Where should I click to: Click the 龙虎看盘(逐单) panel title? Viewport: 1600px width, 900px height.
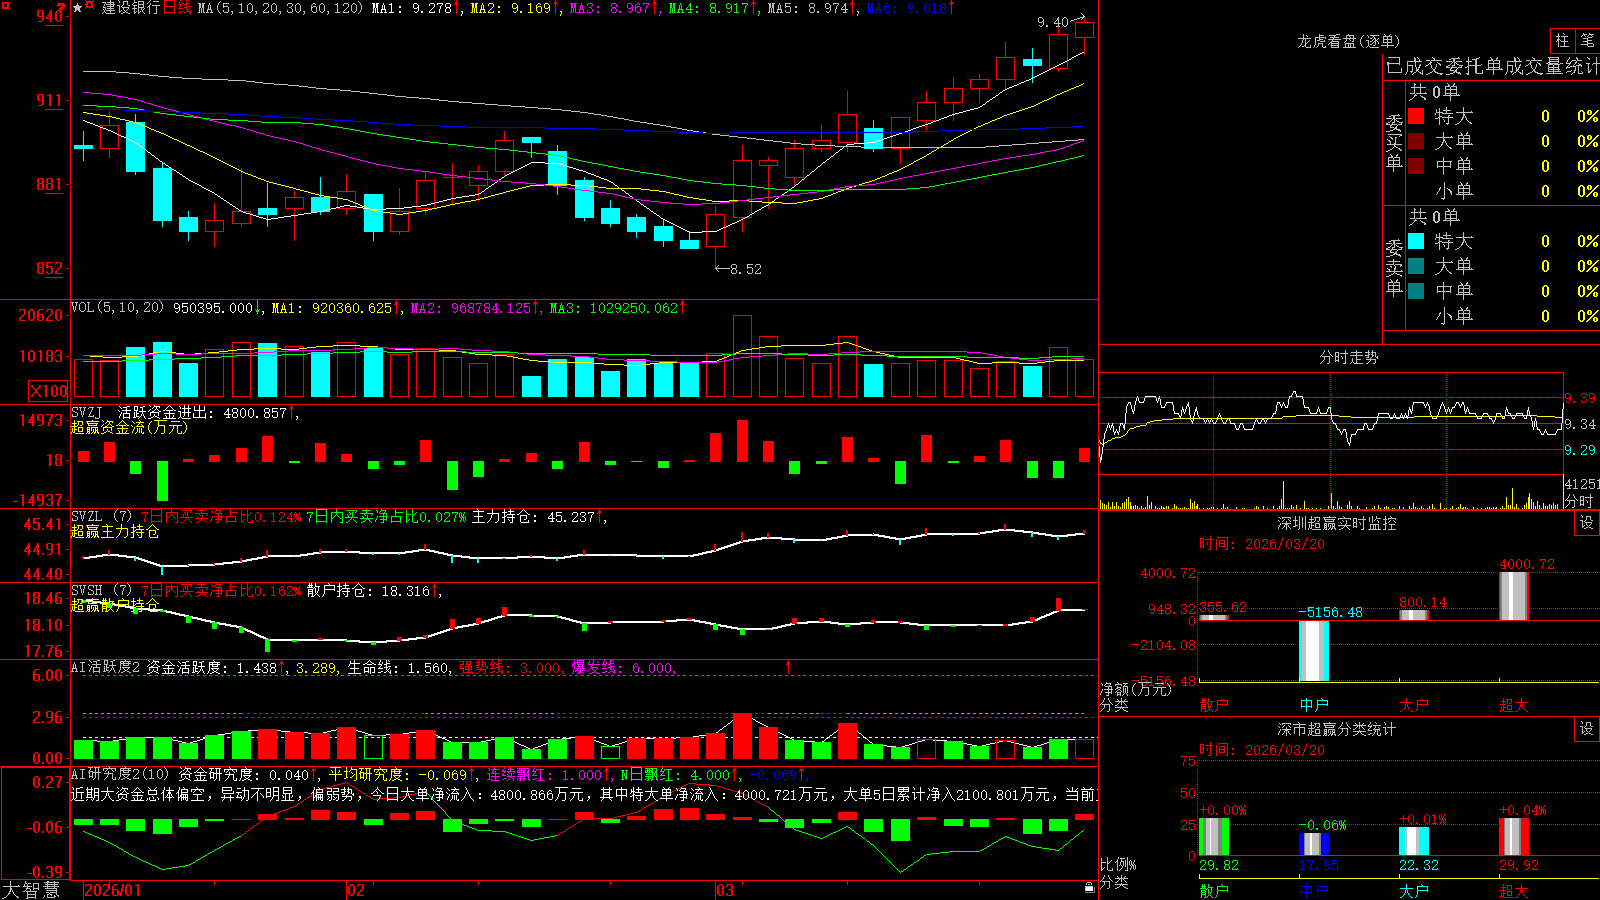pyautogui.click(x=1348, y=41)
